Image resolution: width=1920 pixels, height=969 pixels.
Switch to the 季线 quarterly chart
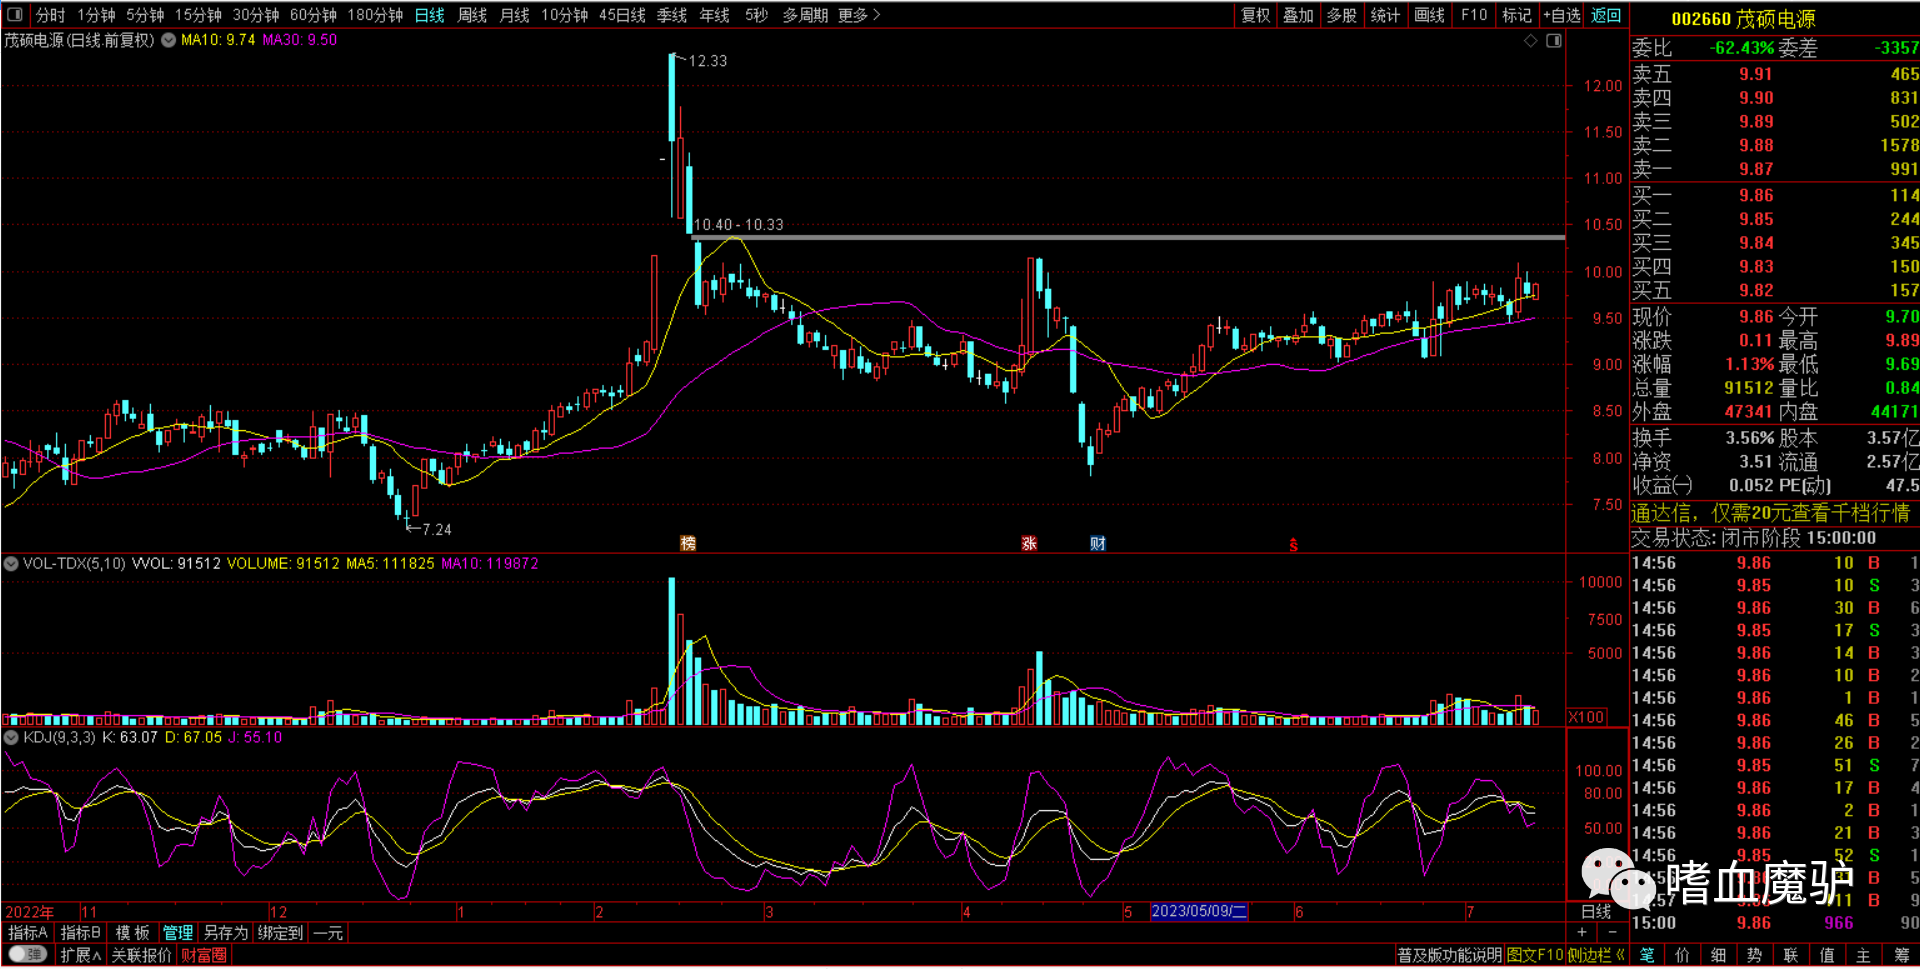coord(672,15)
